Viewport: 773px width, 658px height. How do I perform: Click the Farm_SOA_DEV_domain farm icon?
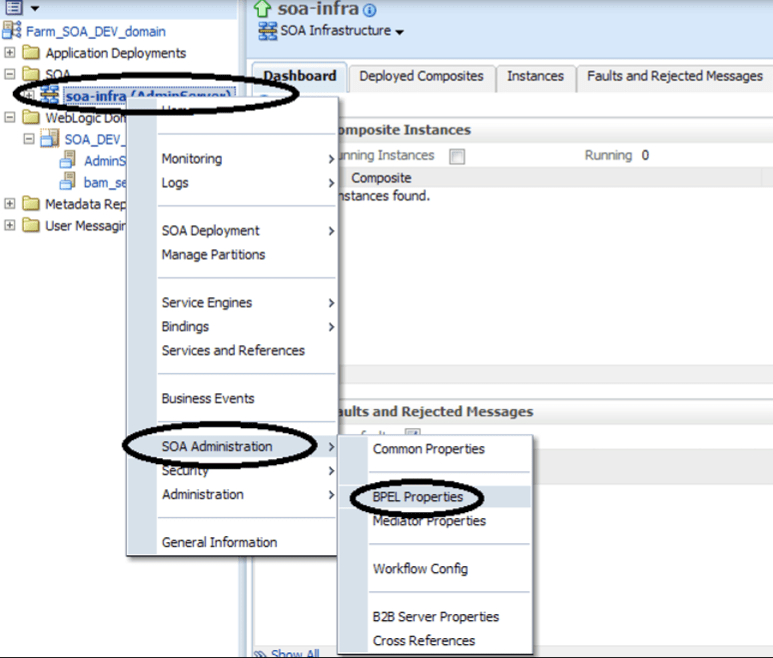pyautogui.click(x=13, y=31)
